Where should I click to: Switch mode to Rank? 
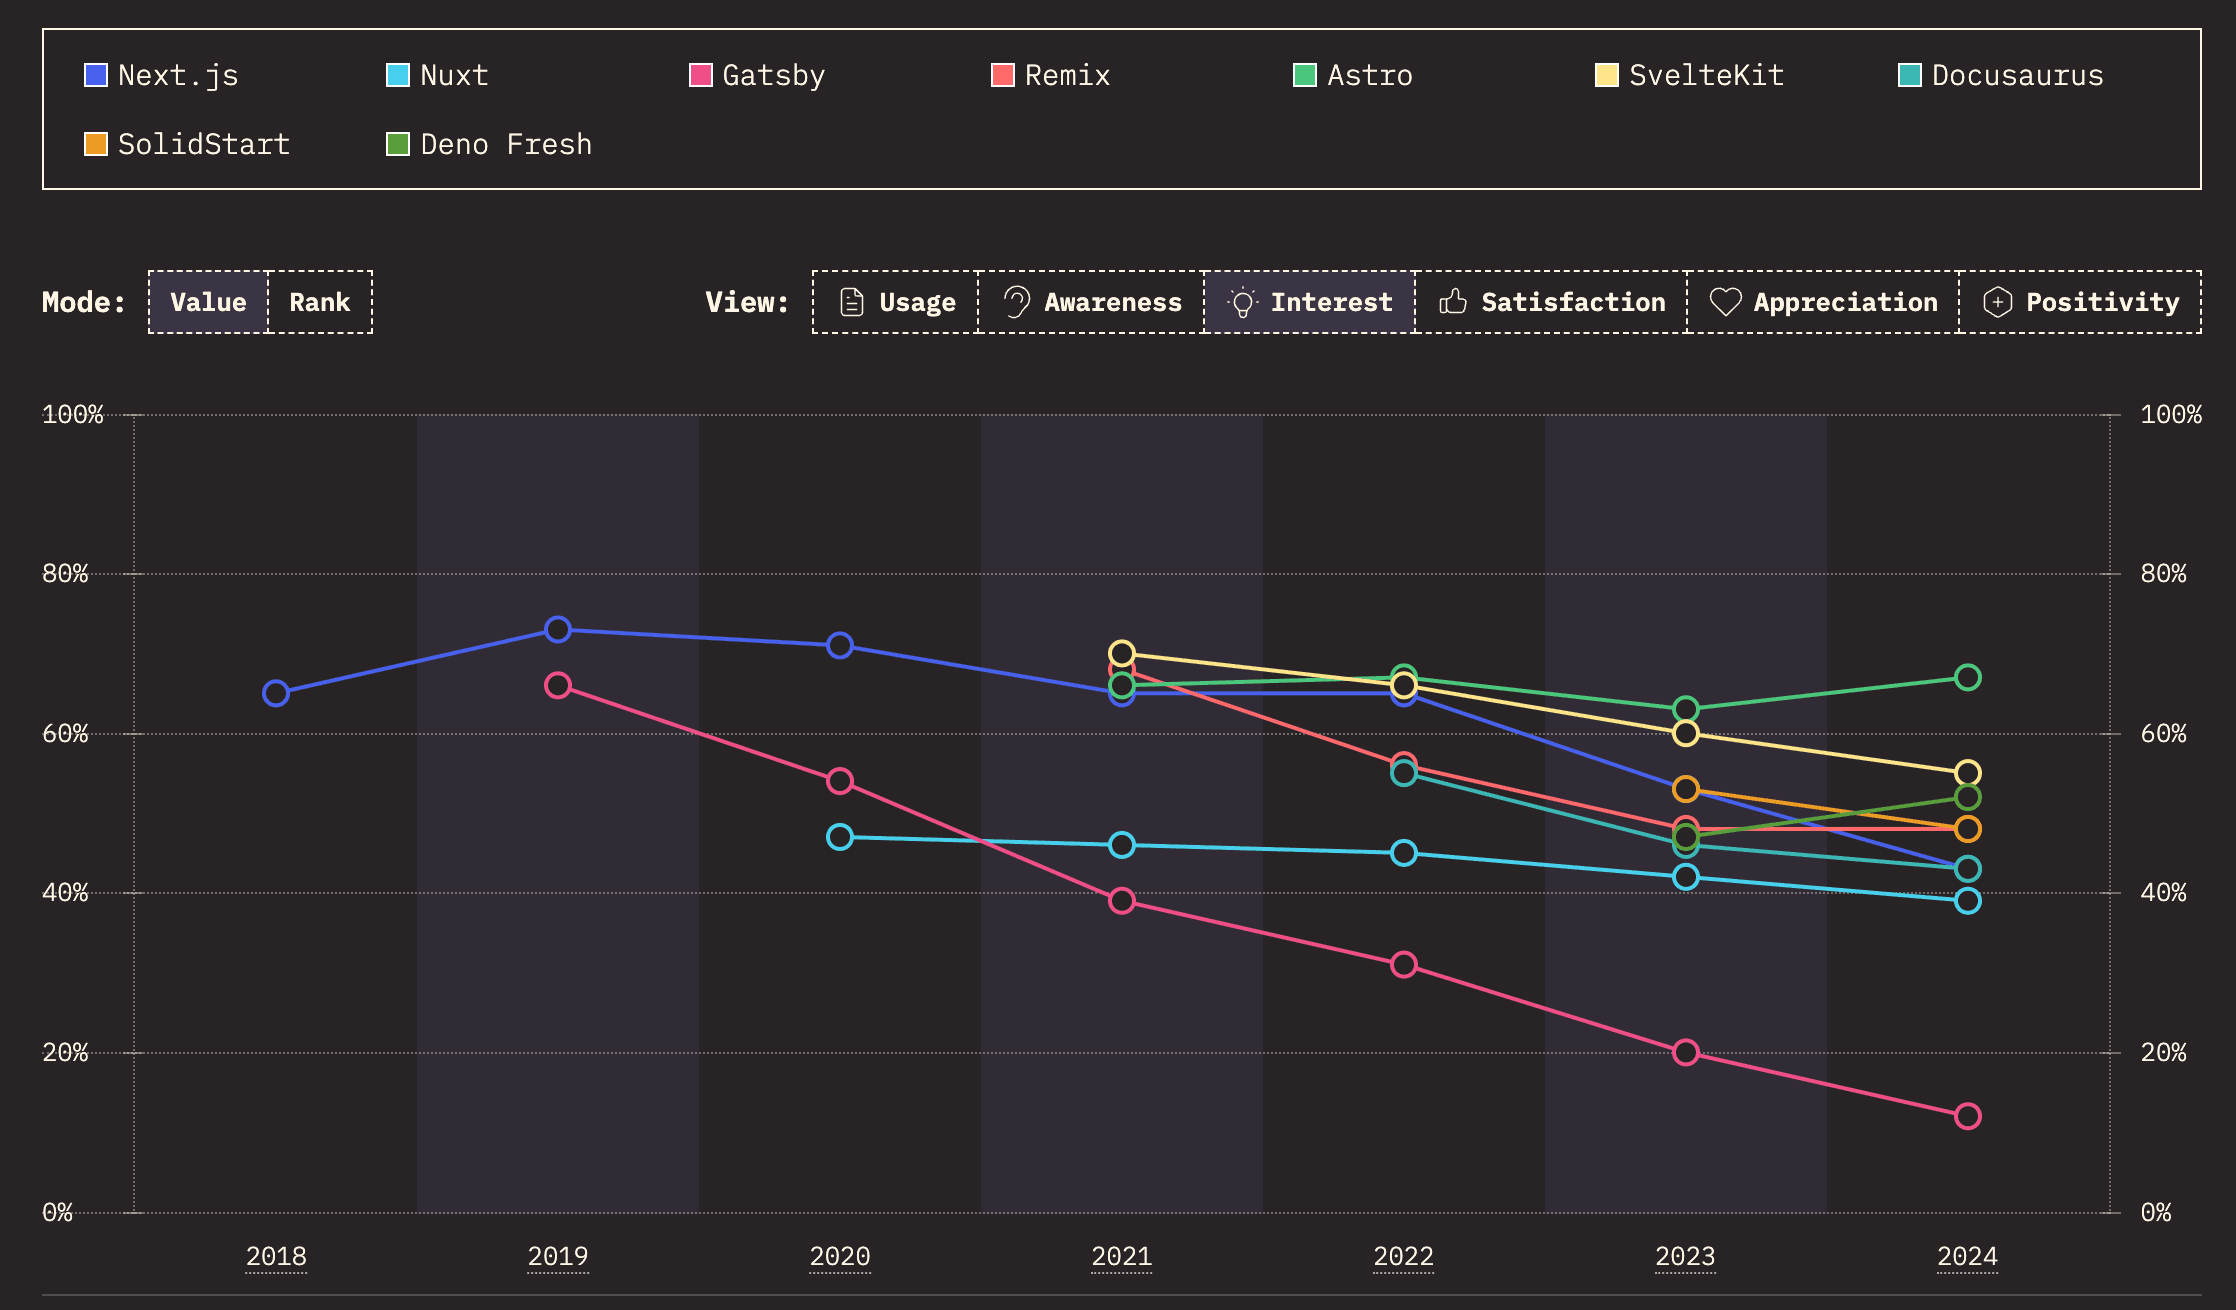tap(320, 302)
